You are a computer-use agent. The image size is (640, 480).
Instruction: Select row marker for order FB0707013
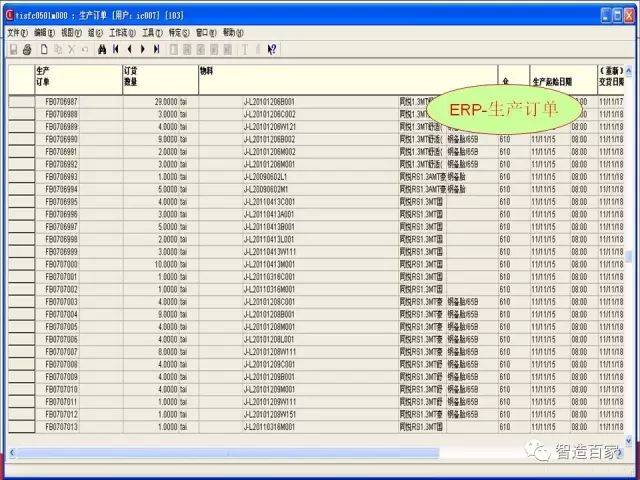(21, 427)
